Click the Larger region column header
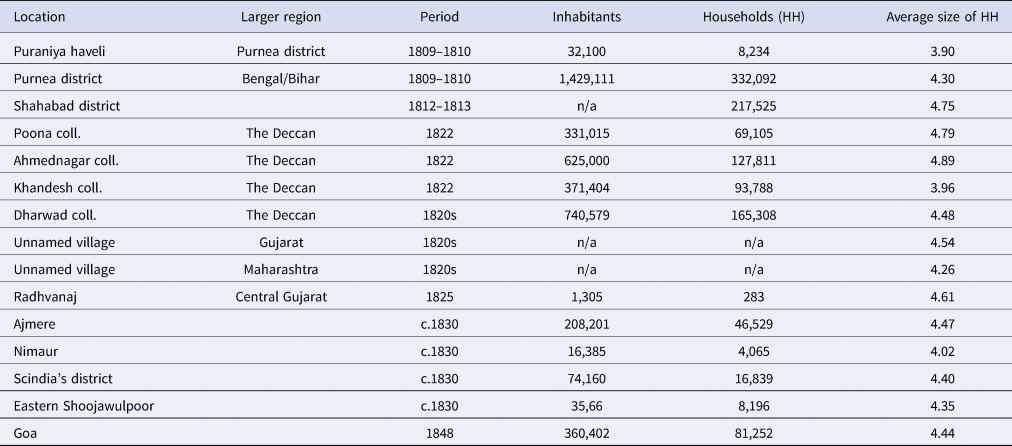Viewport: 1012px width, 446px height. point(281,17)
